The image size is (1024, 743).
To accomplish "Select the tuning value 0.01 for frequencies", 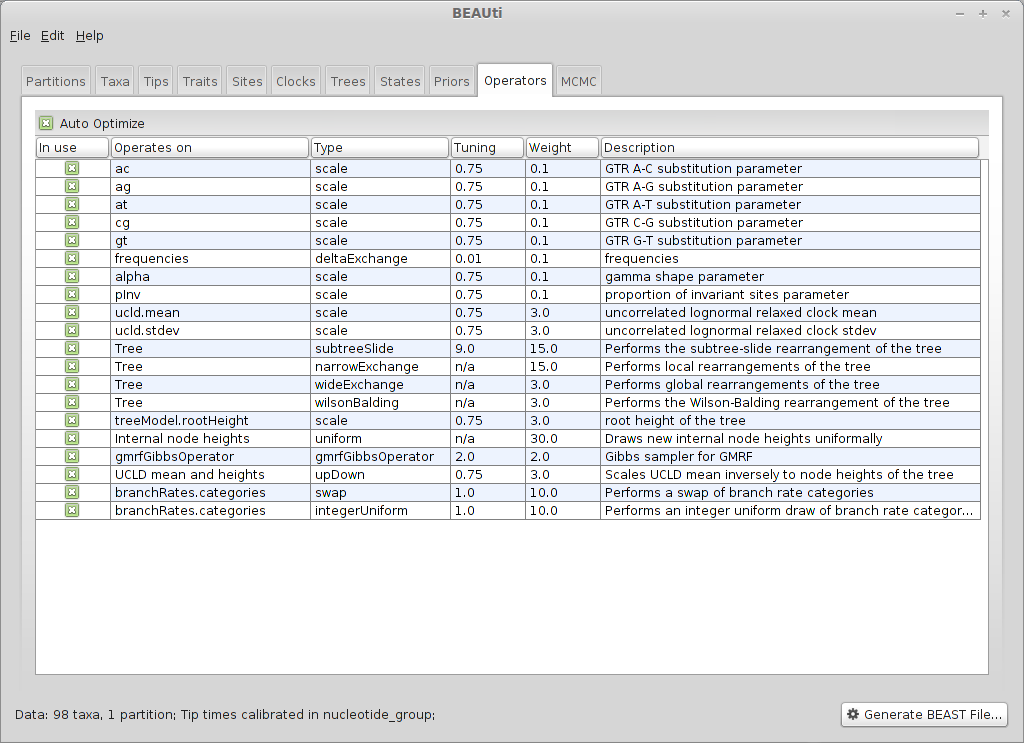I will tap(487, 259).
